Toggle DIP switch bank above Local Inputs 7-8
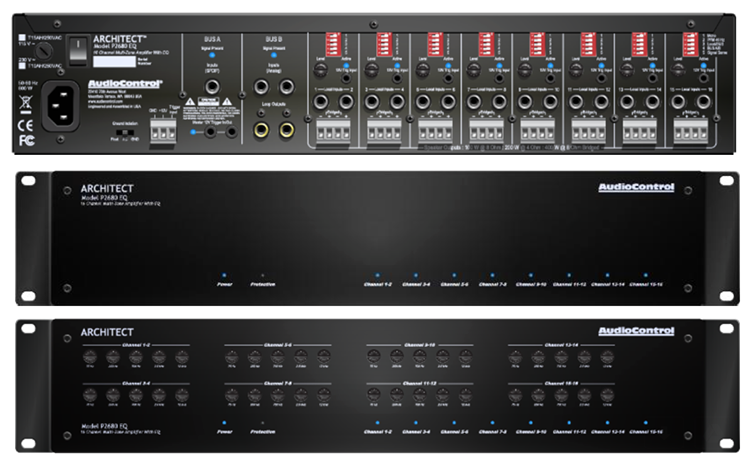This screenshot has height=464, width=750. [x=486, y=44]
